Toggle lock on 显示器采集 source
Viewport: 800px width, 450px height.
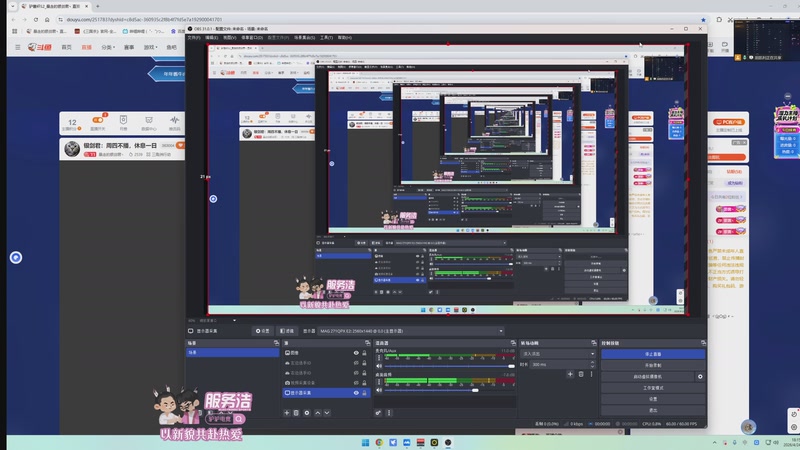[x=364, y=393]
